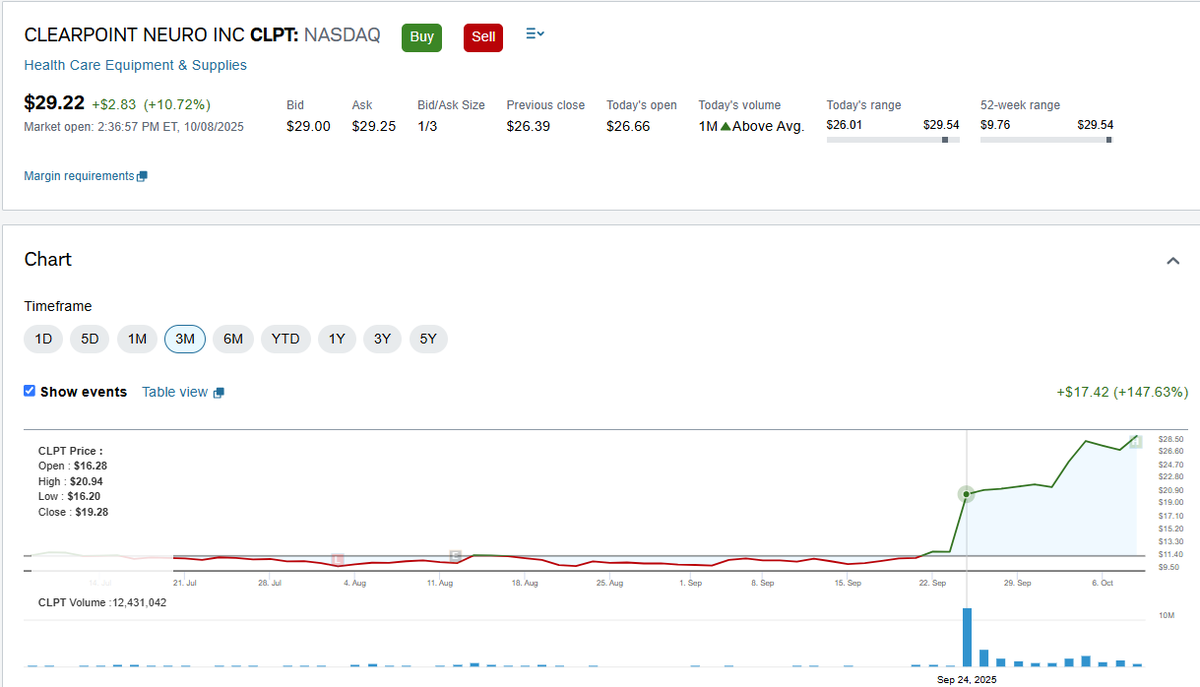1200x687 pixels.
Task: Click the green event marker at chart's right end
Action: tap(1136, 441)
